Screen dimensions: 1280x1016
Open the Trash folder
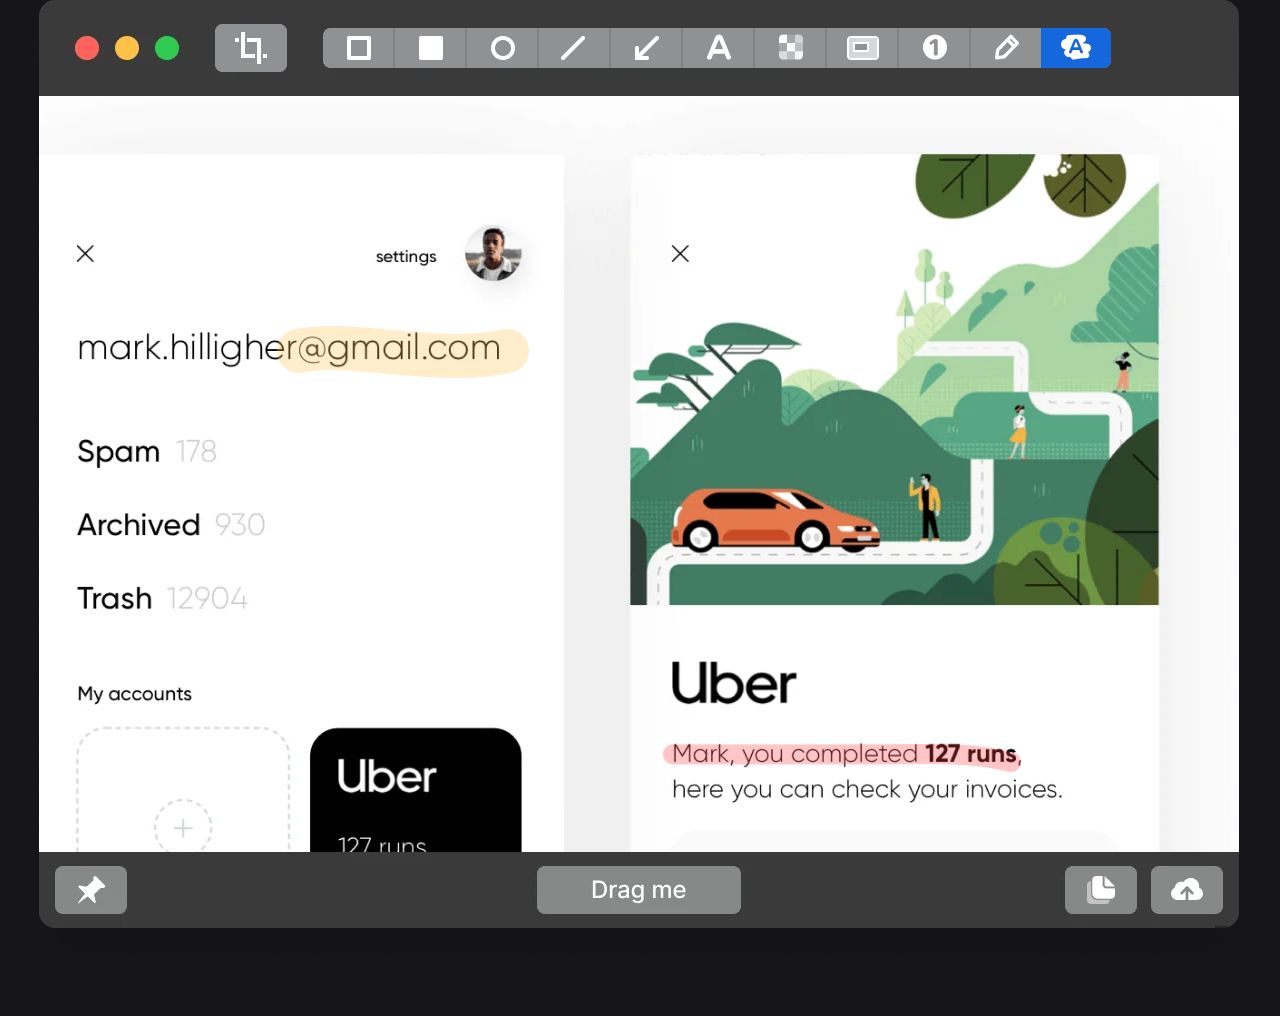tap(115, 598)
